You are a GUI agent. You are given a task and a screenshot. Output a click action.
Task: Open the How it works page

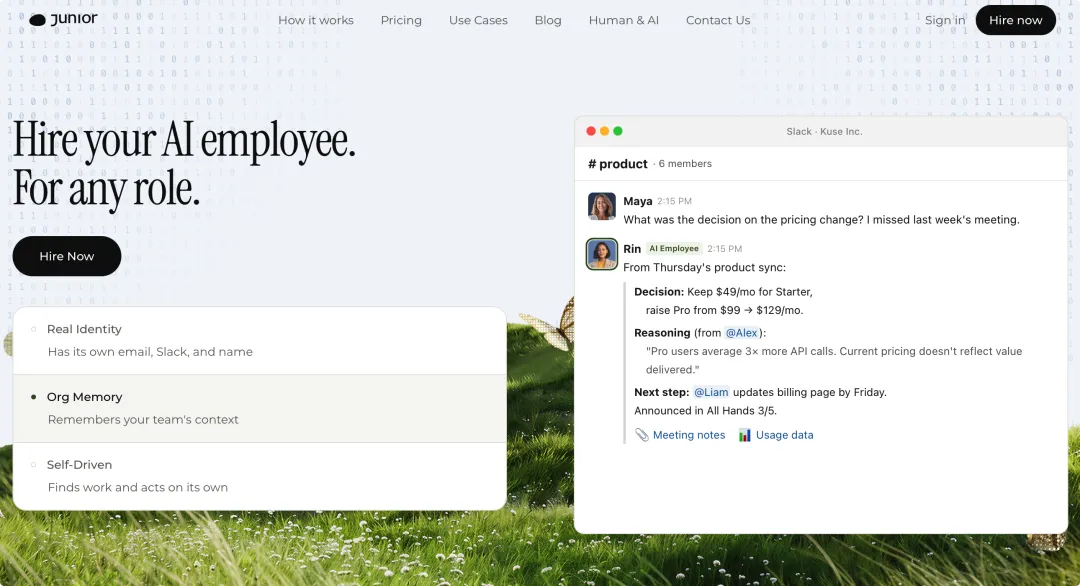click(x=316, y=20)
